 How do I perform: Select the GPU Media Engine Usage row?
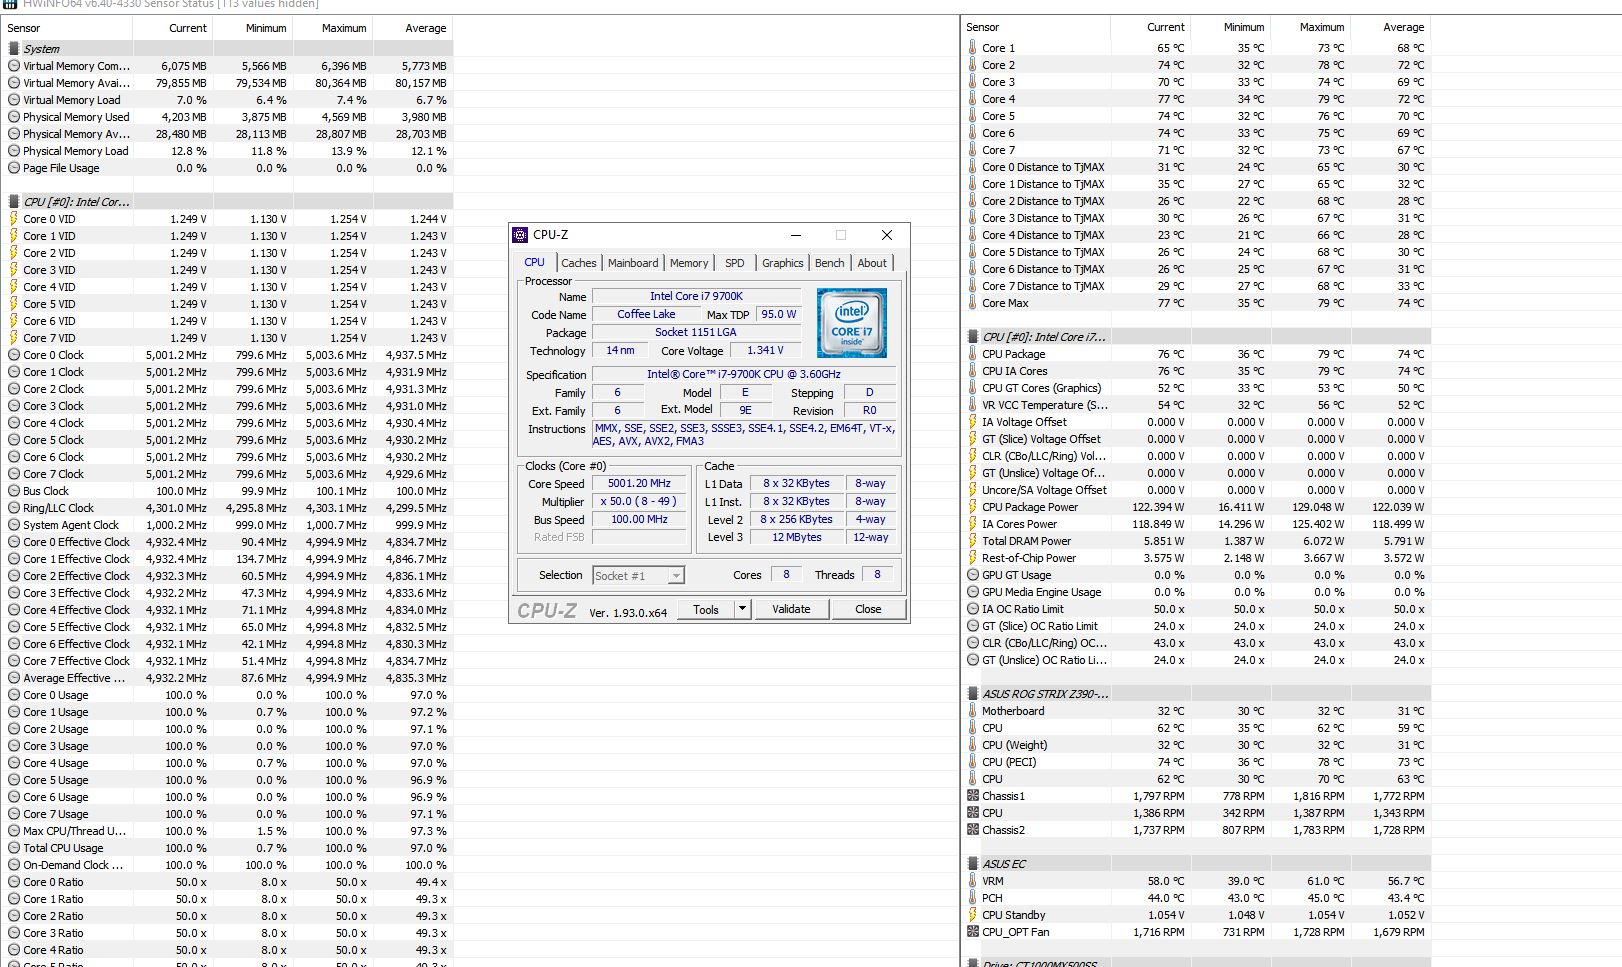point(1197,592)
